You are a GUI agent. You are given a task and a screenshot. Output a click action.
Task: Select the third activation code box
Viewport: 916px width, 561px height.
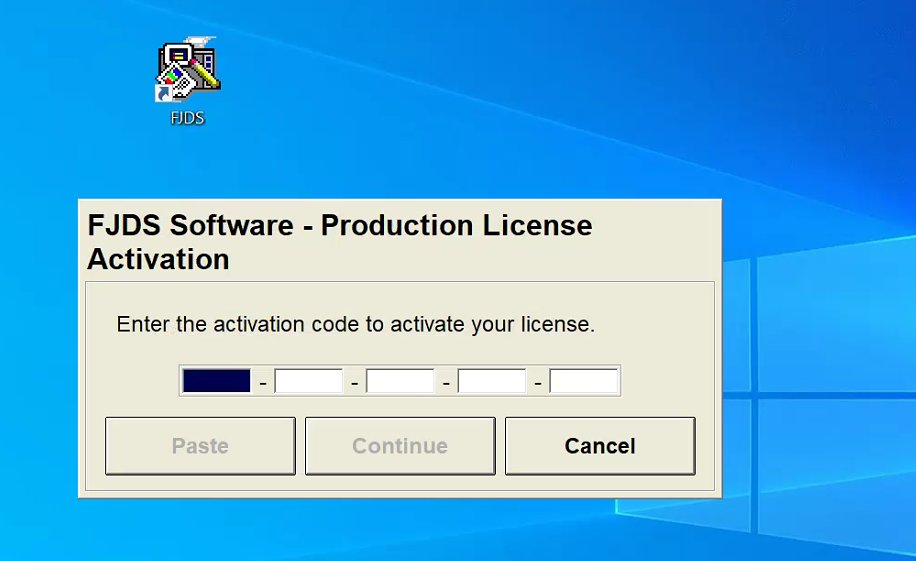[x=400, y=381]
